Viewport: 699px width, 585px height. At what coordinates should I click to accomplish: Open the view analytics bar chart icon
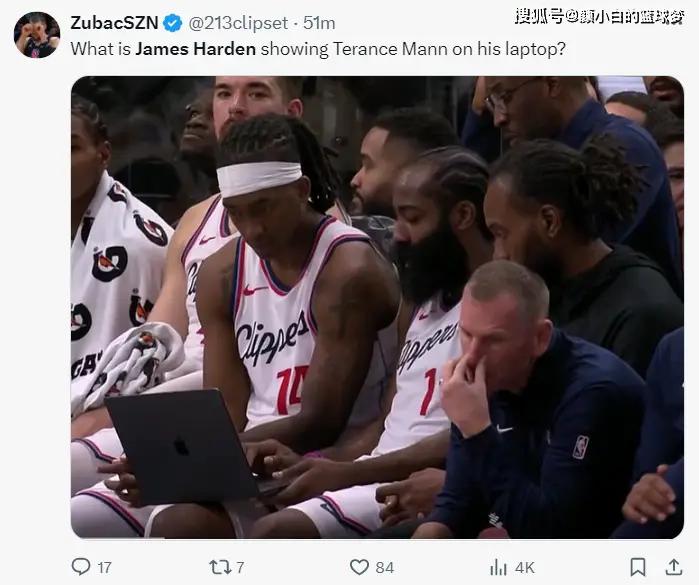click(498, 567)
